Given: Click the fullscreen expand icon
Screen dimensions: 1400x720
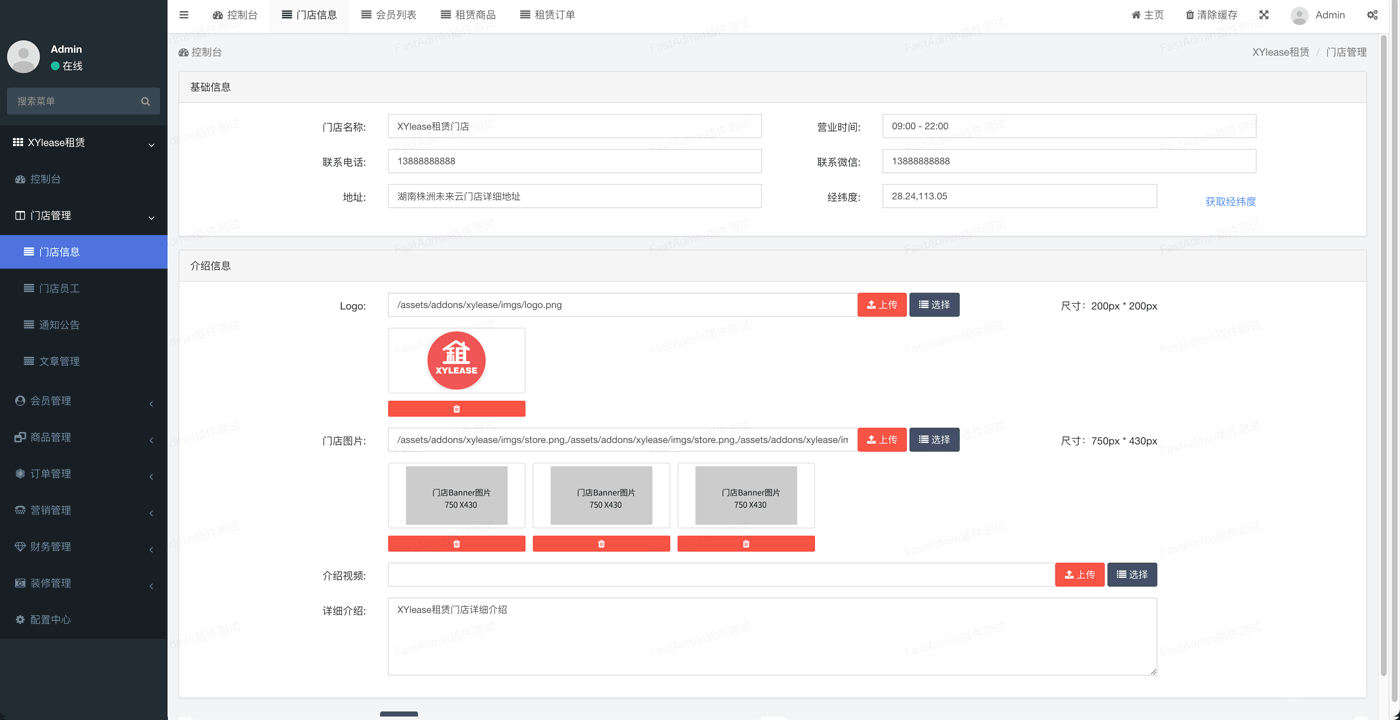Looking at the screenshot, I should click(x=1264, y=15).
